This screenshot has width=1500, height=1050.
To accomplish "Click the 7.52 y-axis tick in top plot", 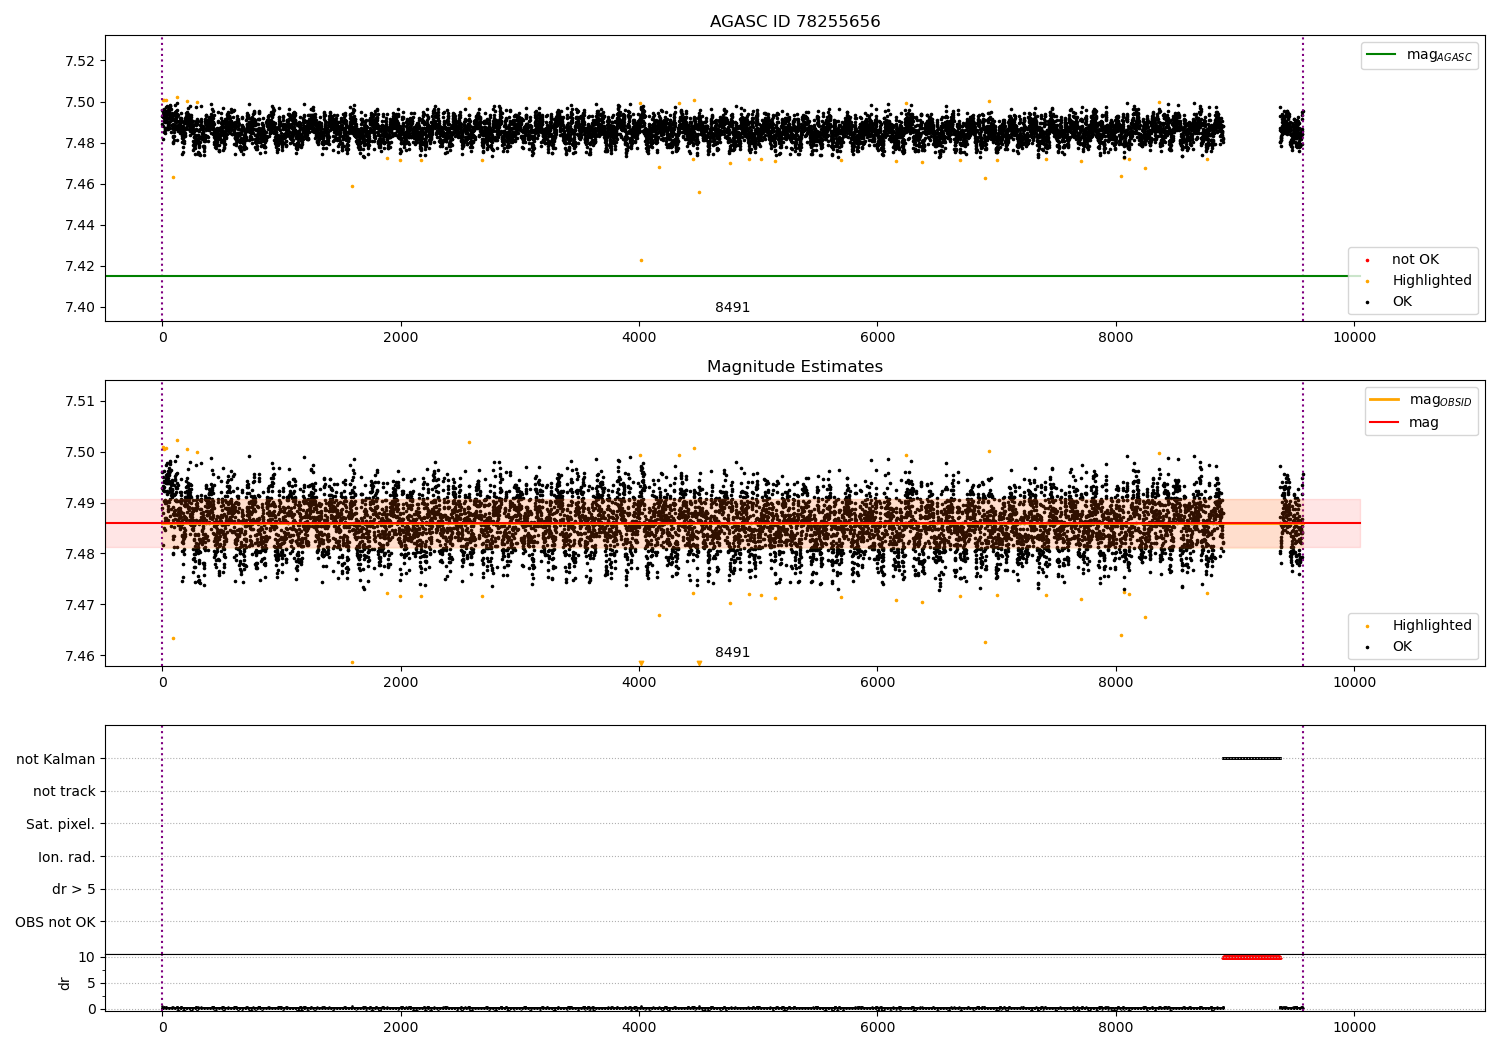I will [x=78, y=61].
